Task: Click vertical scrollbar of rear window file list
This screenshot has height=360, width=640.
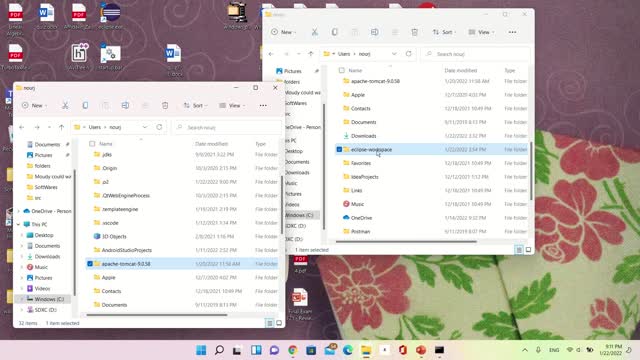Action: pos(531,171)
